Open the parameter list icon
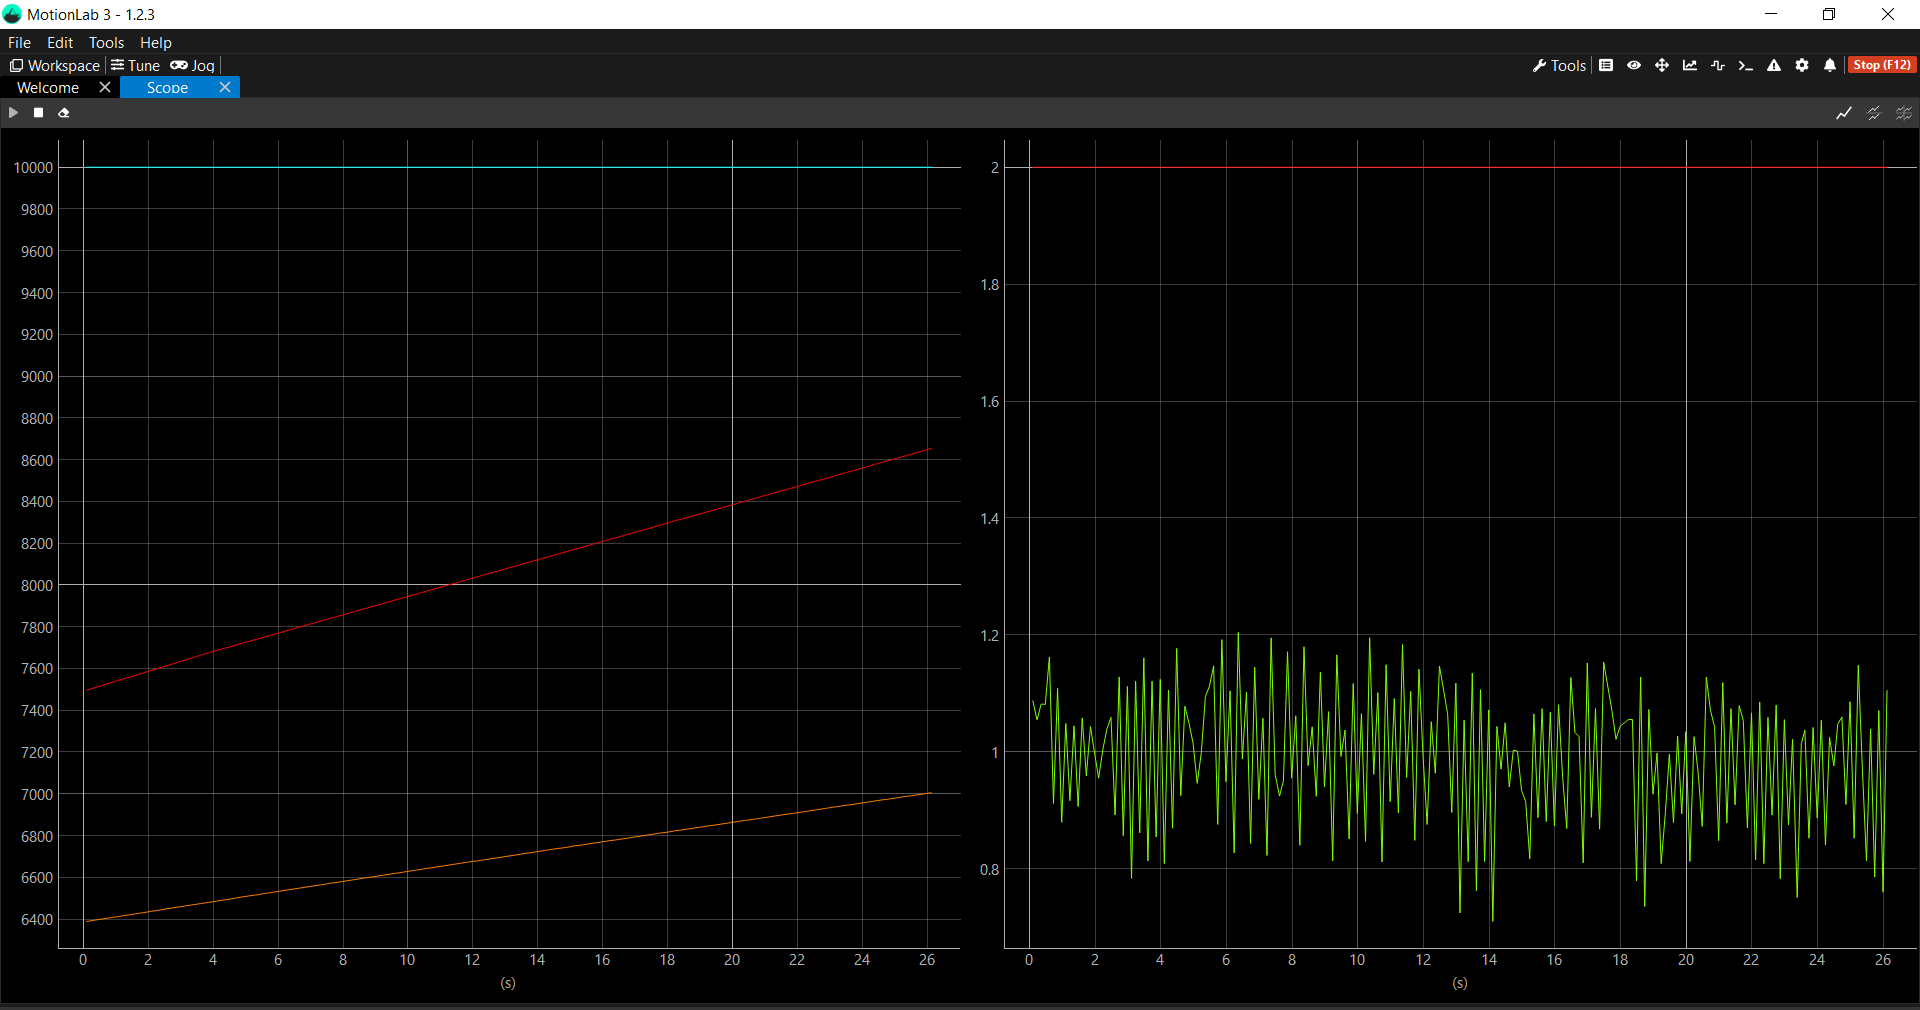This screenshot has height=1010, width=1920. pyautogui.click(x=1606, y=65)
